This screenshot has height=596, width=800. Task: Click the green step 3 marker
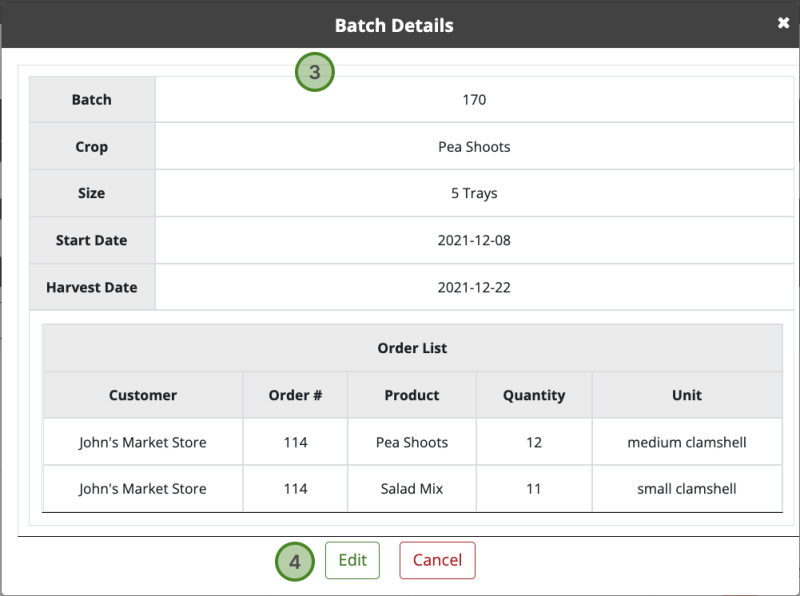tap(314, 71)
